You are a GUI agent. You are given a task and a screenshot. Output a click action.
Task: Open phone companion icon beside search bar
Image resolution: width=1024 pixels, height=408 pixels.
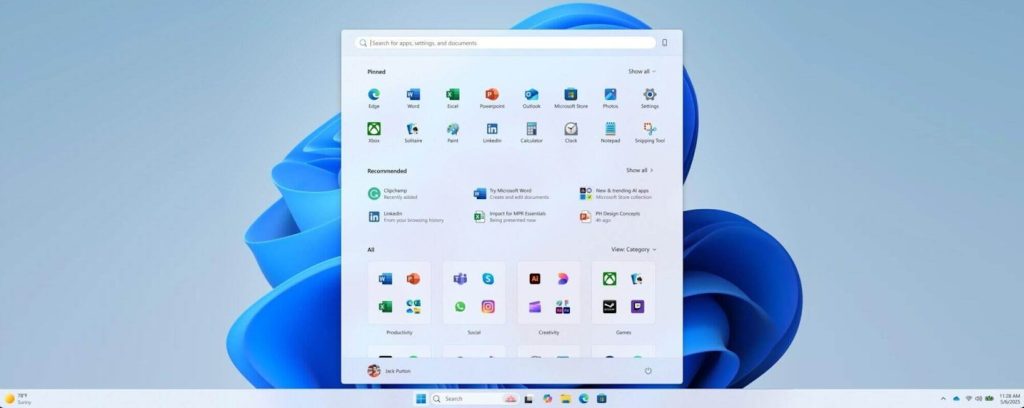coord(664,43)
